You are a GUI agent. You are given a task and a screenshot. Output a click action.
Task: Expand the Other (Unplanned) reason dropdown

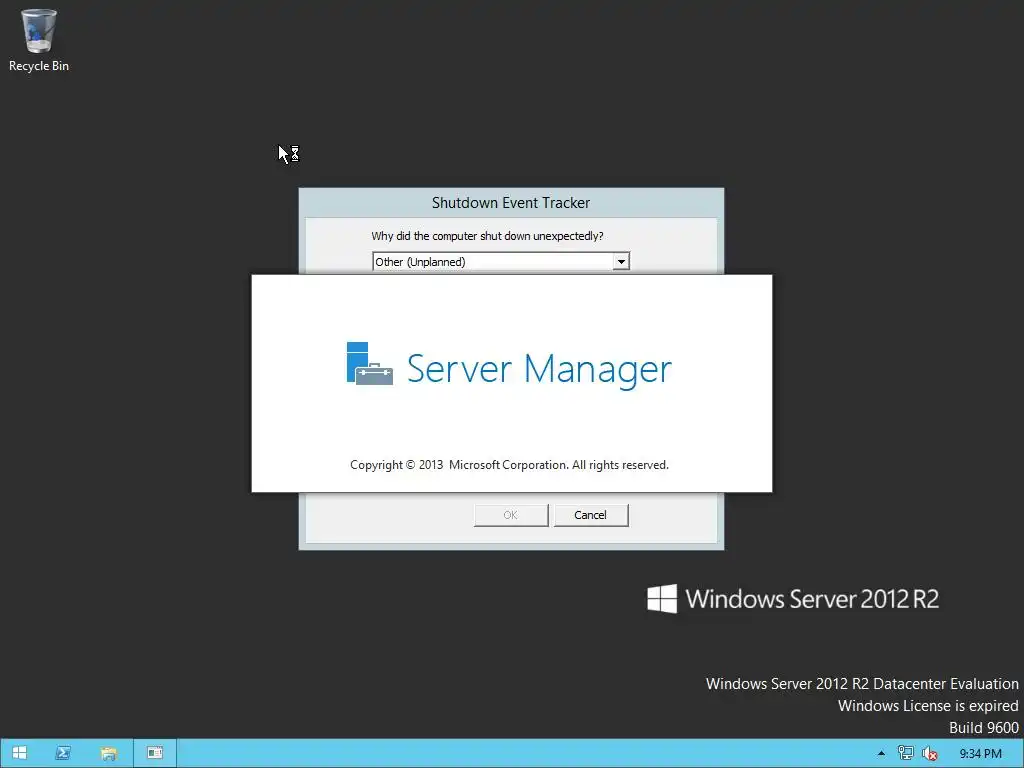pos(621,262)
